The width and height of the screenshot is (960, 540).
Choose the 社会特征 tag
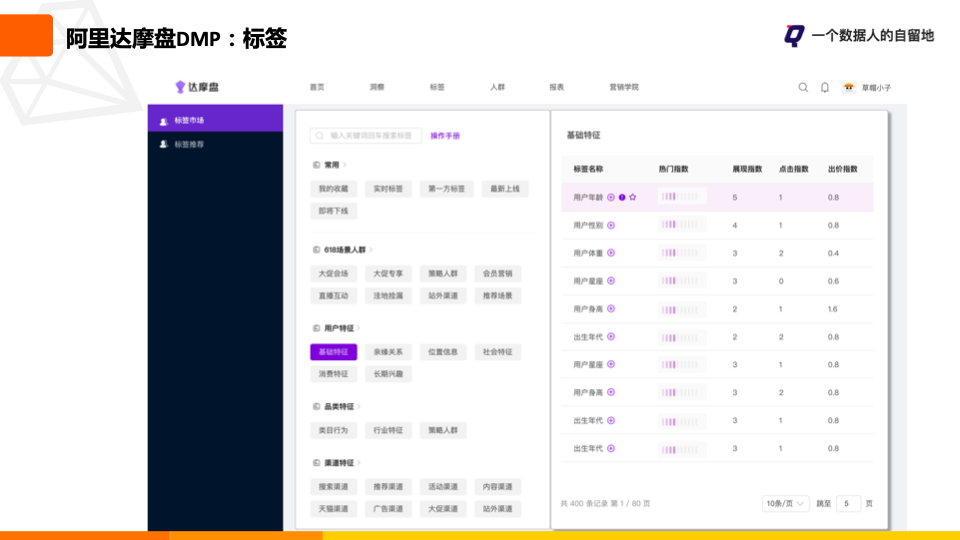(497, 352)
